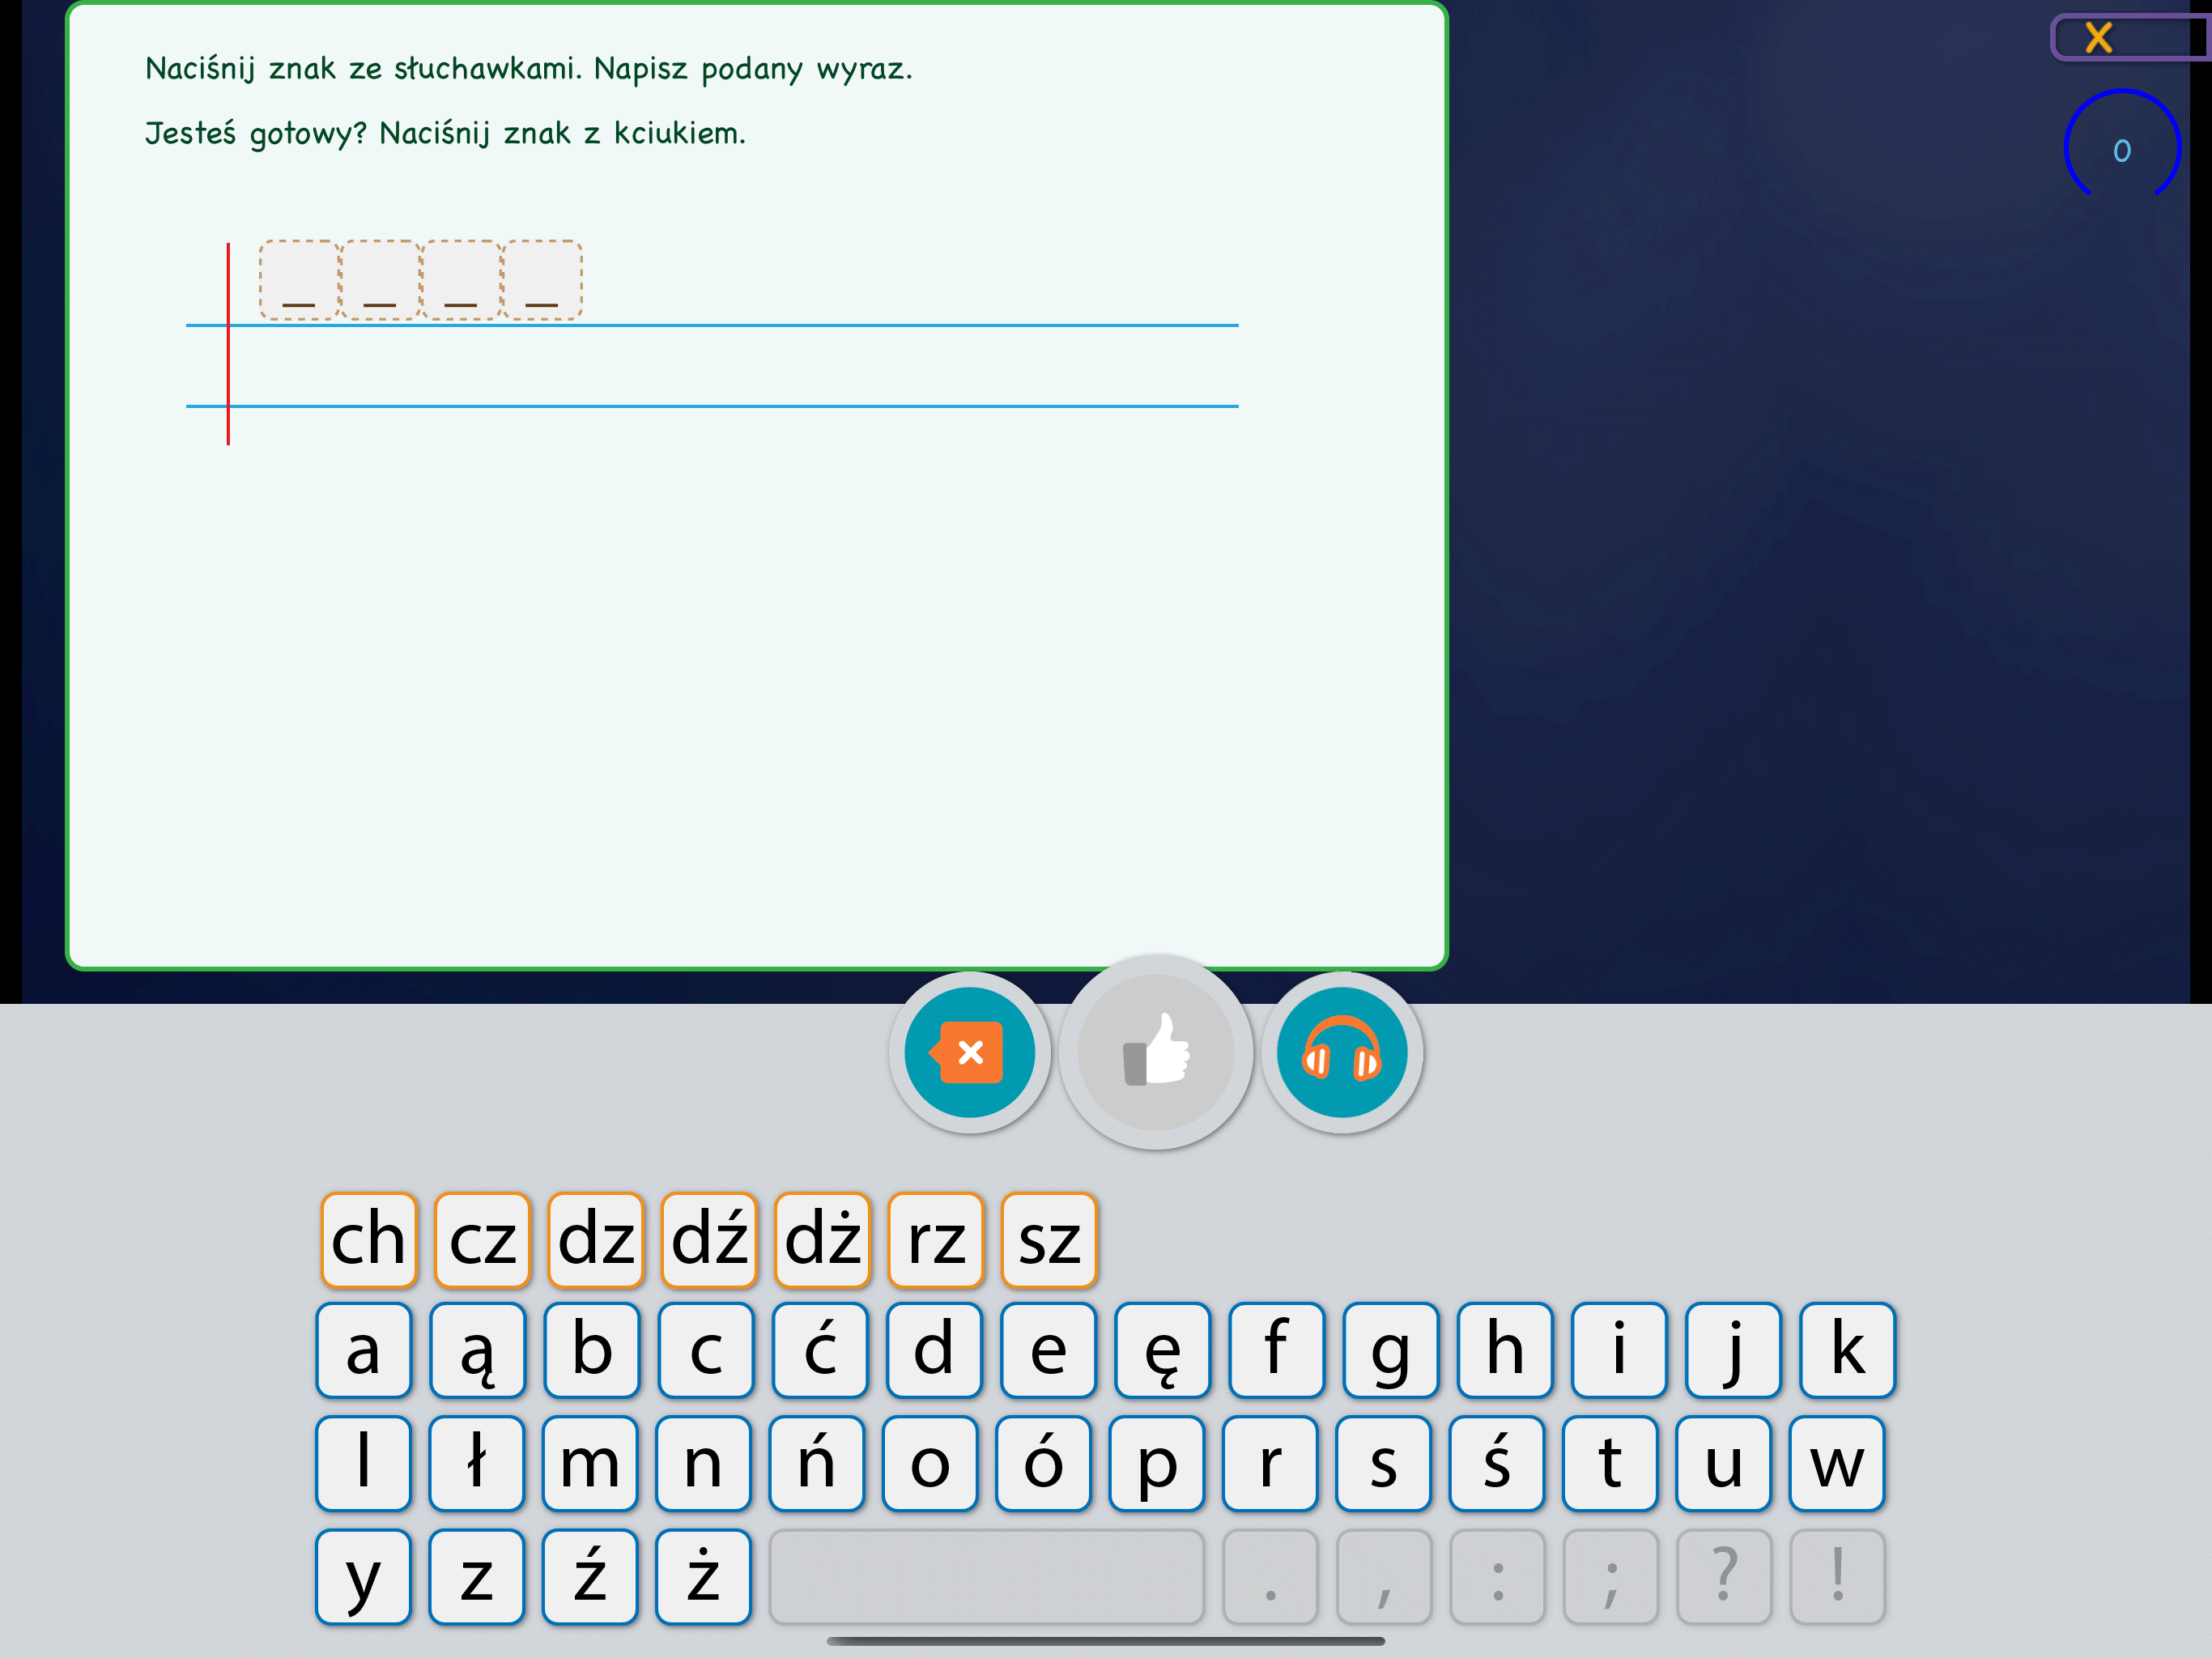Tap the letter 'g' key

(1390, 1350)
